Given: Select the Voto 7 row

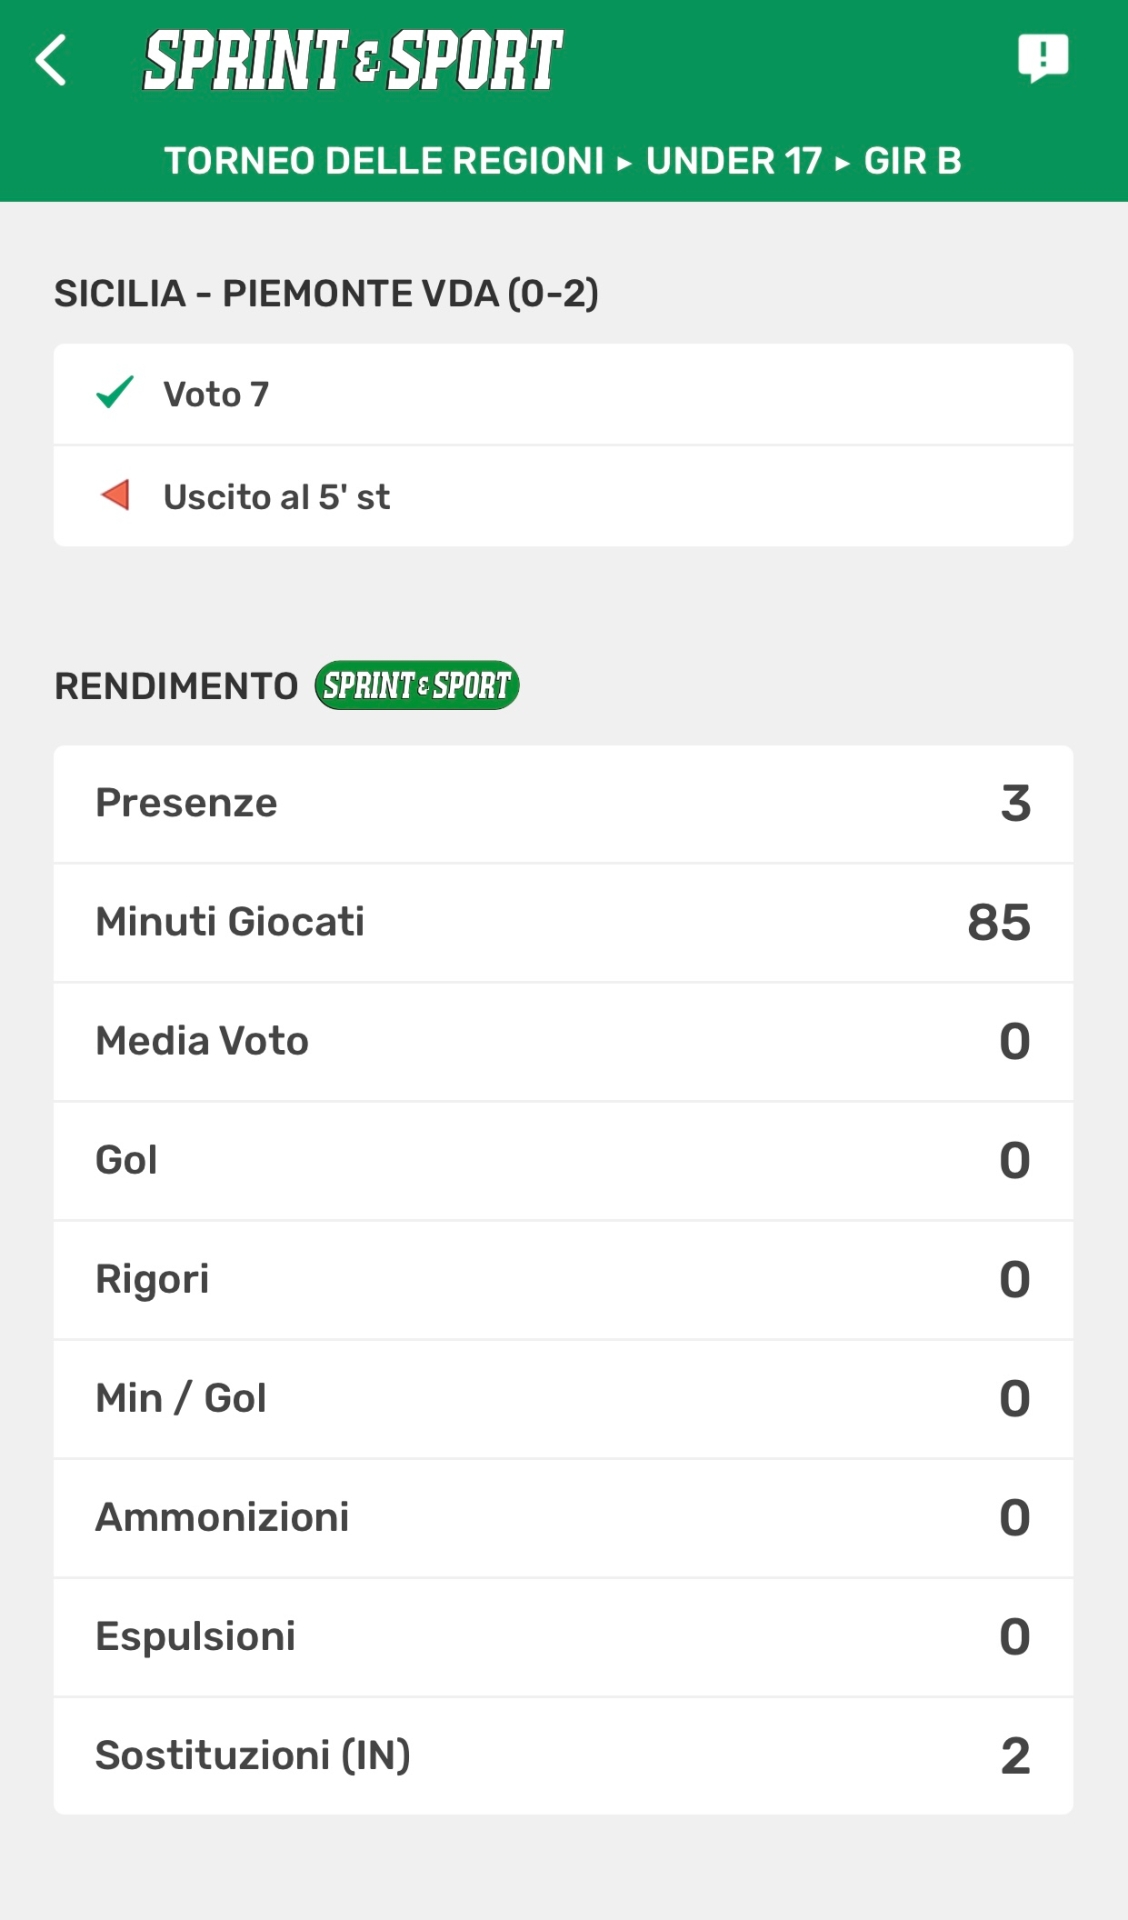Looking at the screenshot, I should point(563,394).
